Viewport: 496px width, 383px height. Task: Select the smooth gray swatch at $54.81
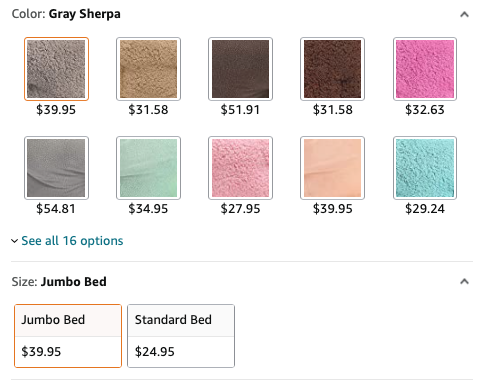tap(56, 168)
